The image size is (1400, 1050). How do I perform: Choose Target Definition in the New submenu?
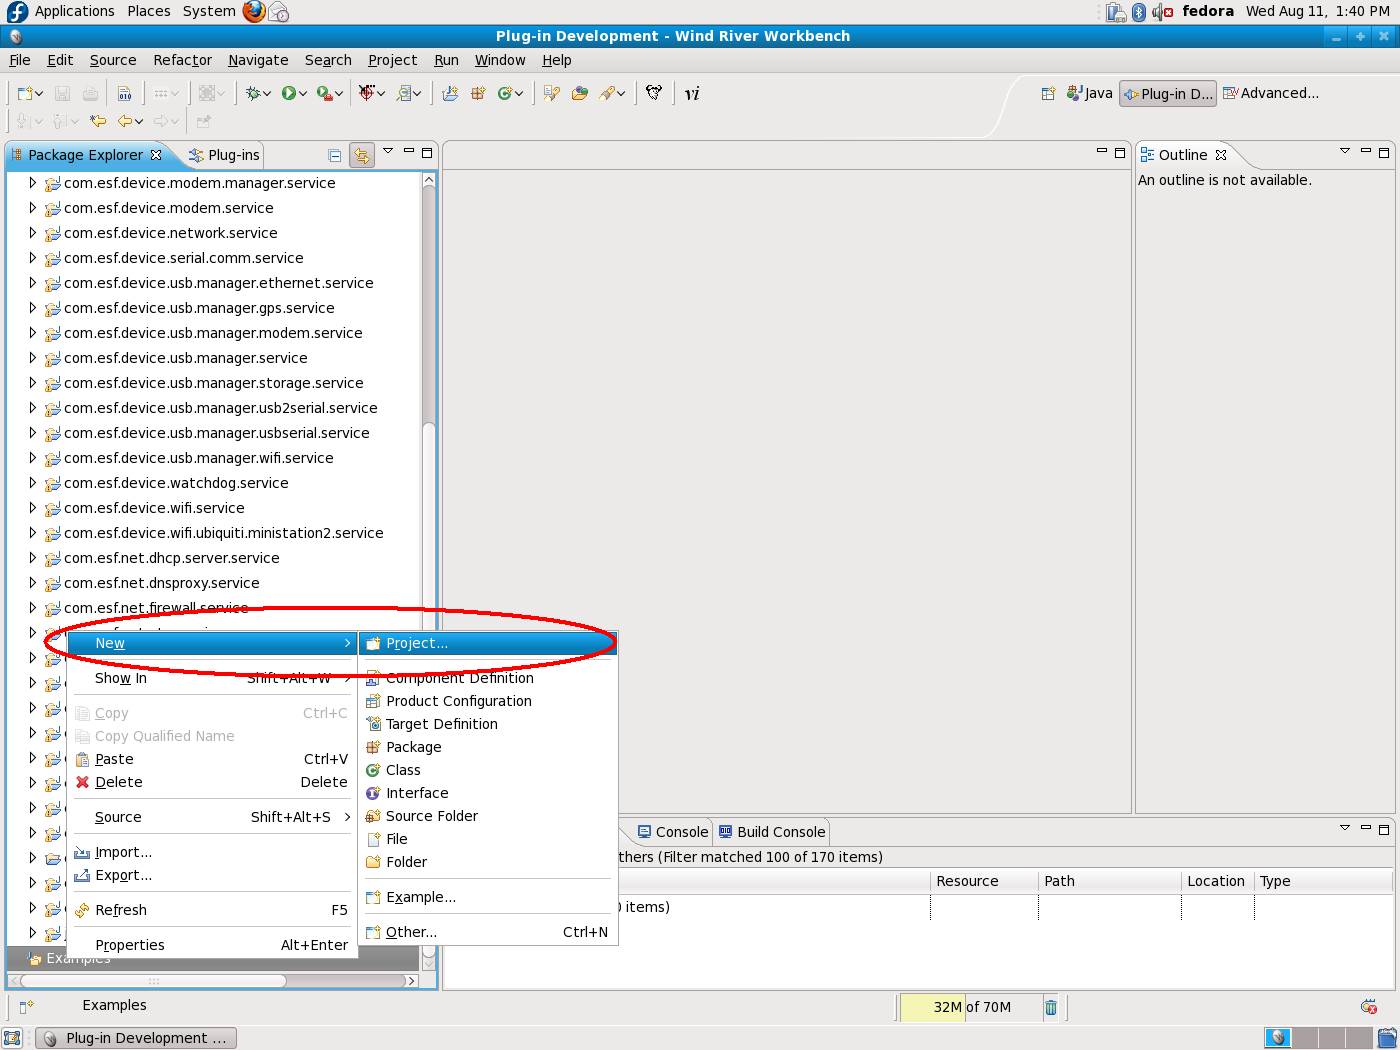pyautogui.click(x=488, y=724)
